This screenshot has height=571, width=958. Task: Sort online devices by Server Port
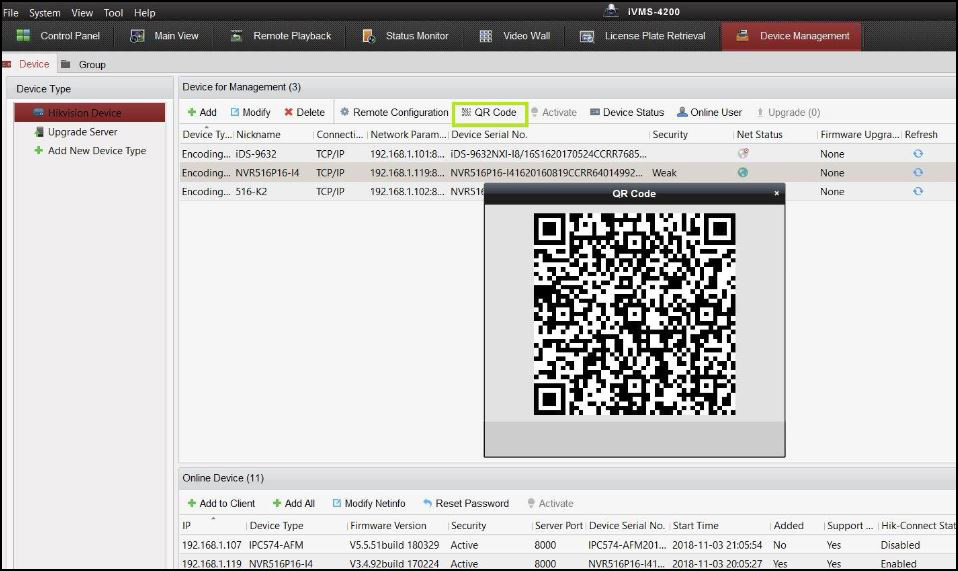click(558, 526)
